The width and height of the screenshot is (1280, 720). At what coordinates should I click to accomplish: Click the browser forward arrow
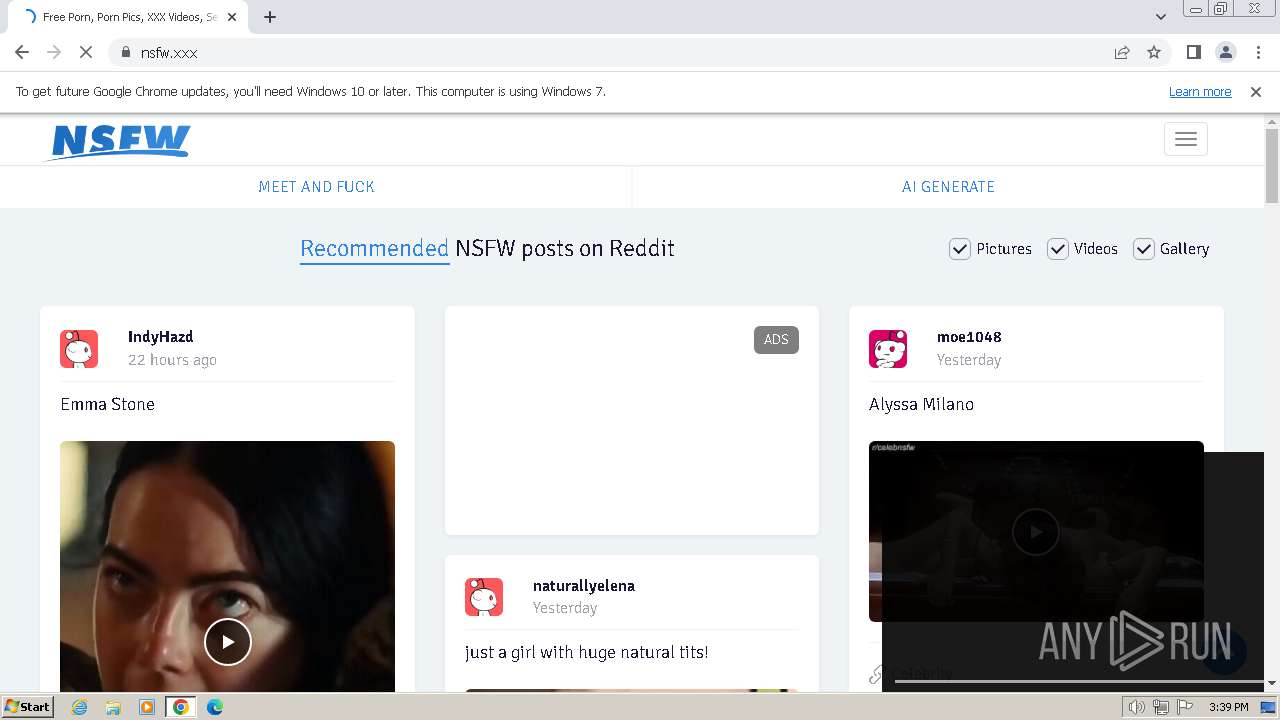pos(54,52)
